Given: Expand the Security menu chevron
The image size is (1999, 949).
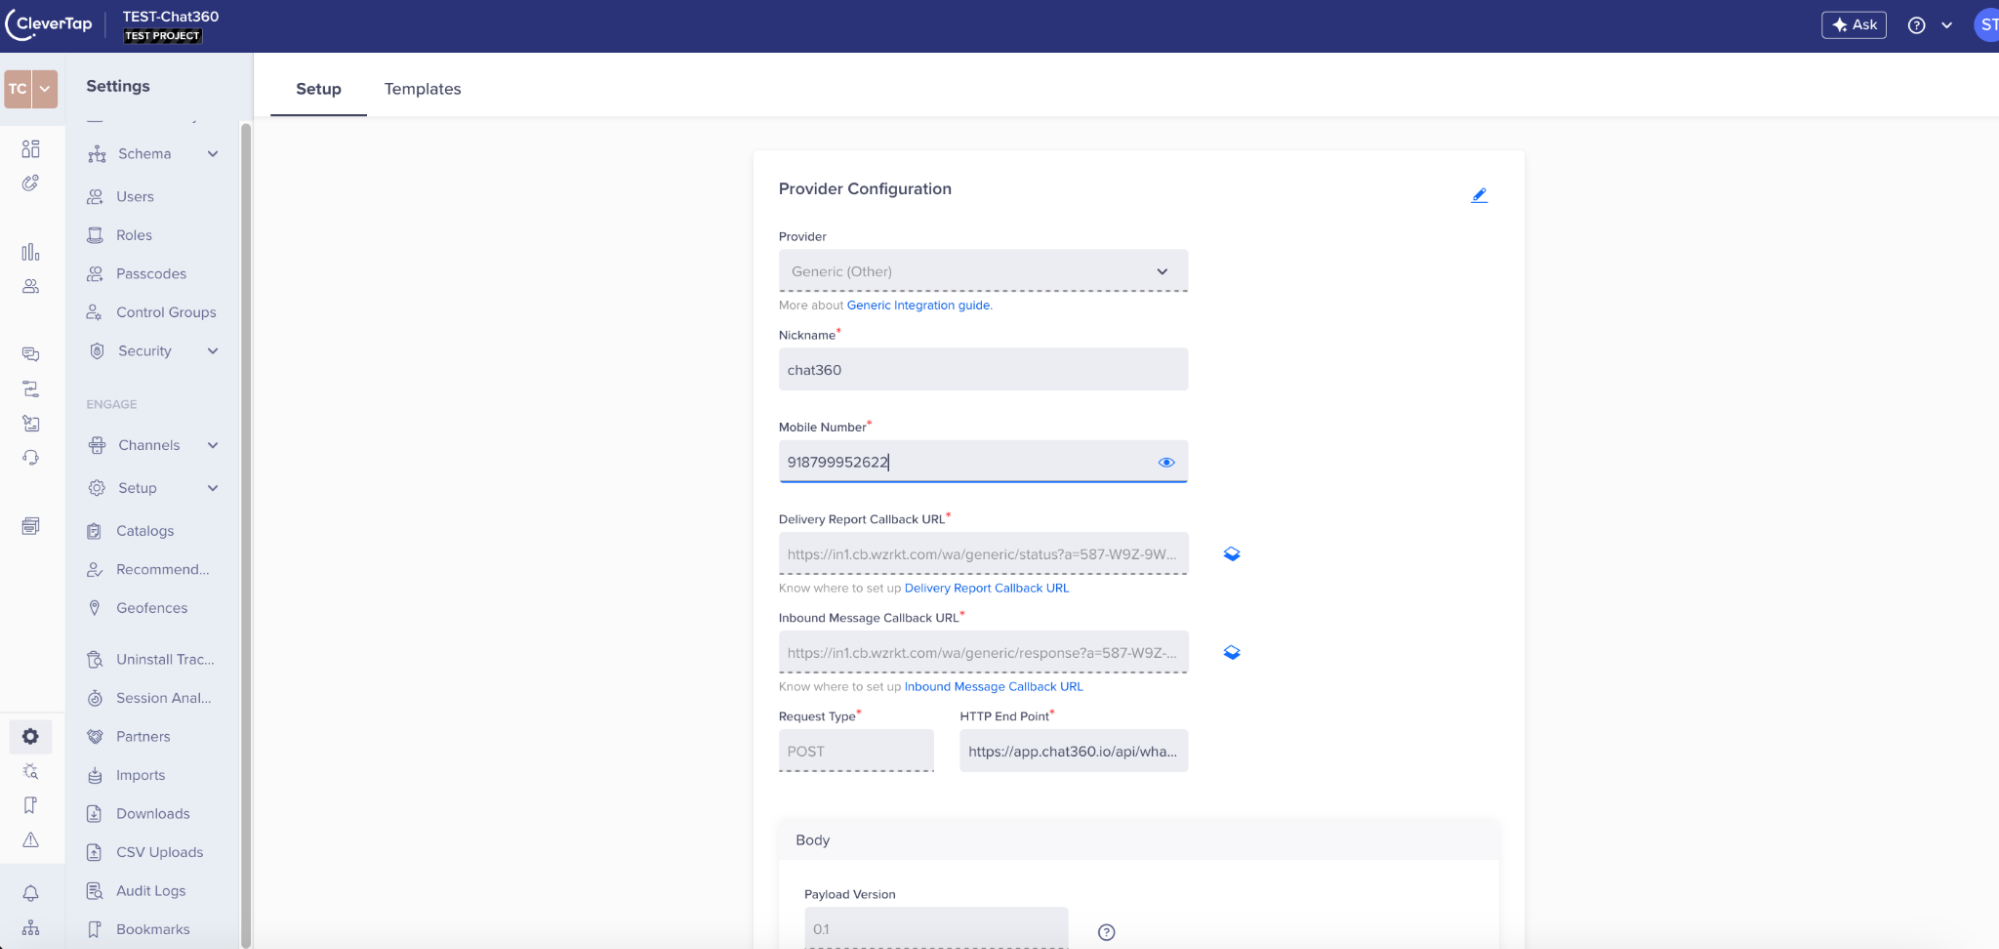Looking at the screenshot, I should (x=213, y=351).
